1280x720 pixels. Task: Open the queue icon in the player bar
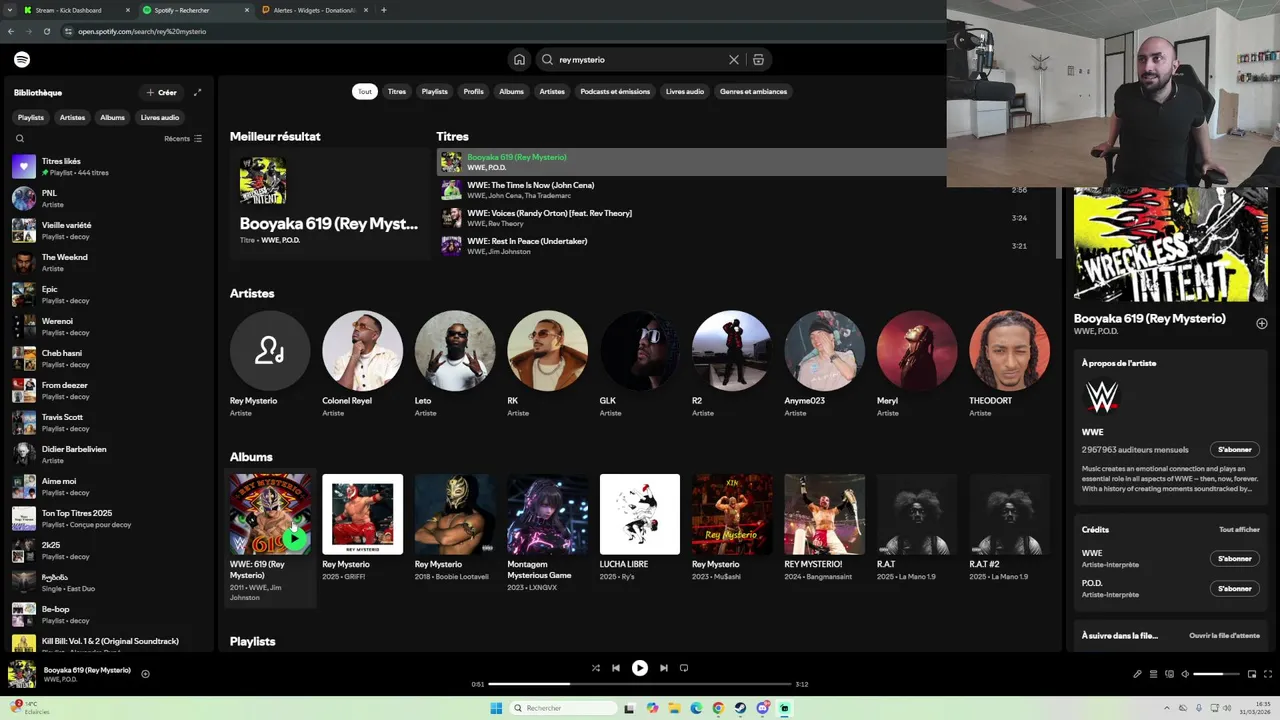click(x=1153, y=674)
